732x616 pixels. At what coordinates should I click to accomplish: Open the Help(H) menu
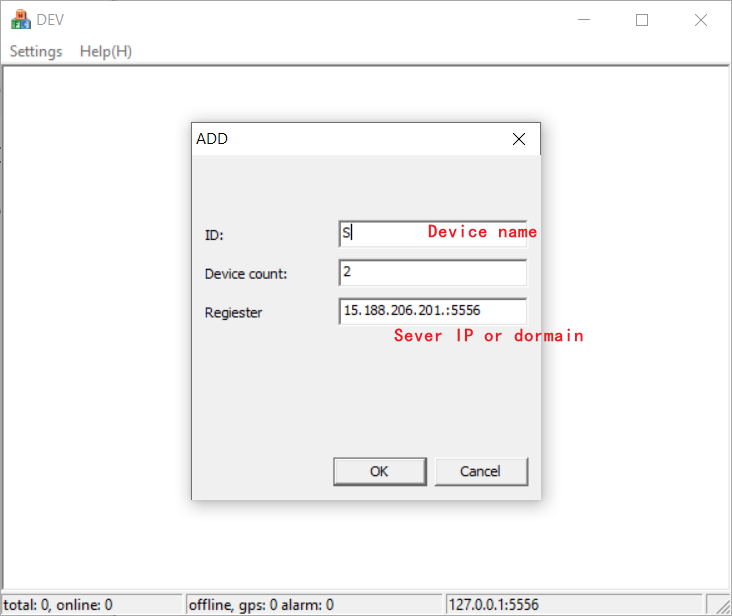[106, 51]
